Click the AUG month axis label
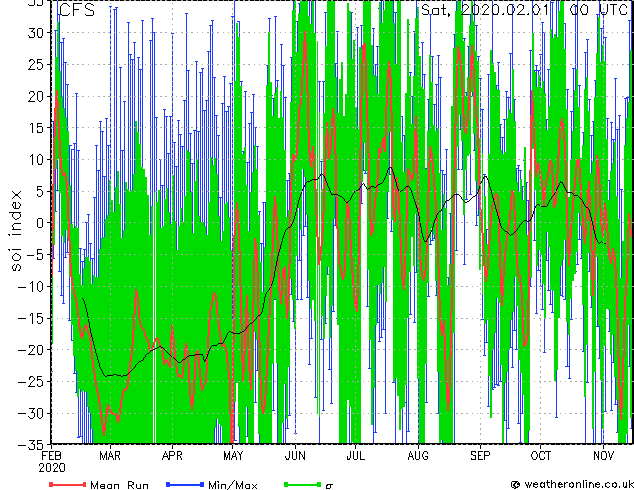The image size is (634, 490). point(418,456)
